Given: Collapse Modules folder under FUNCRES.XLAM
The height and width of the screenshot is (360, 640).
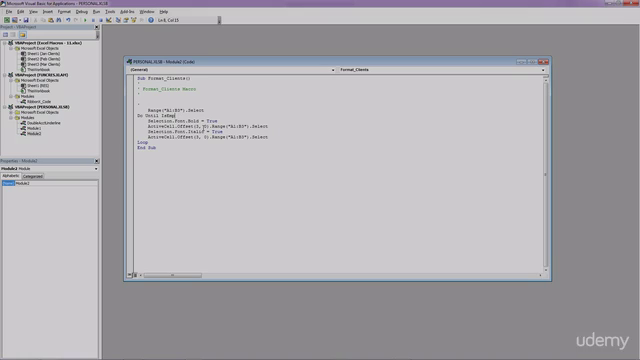Looking at the screenshot, I should [x=11, y=96].
